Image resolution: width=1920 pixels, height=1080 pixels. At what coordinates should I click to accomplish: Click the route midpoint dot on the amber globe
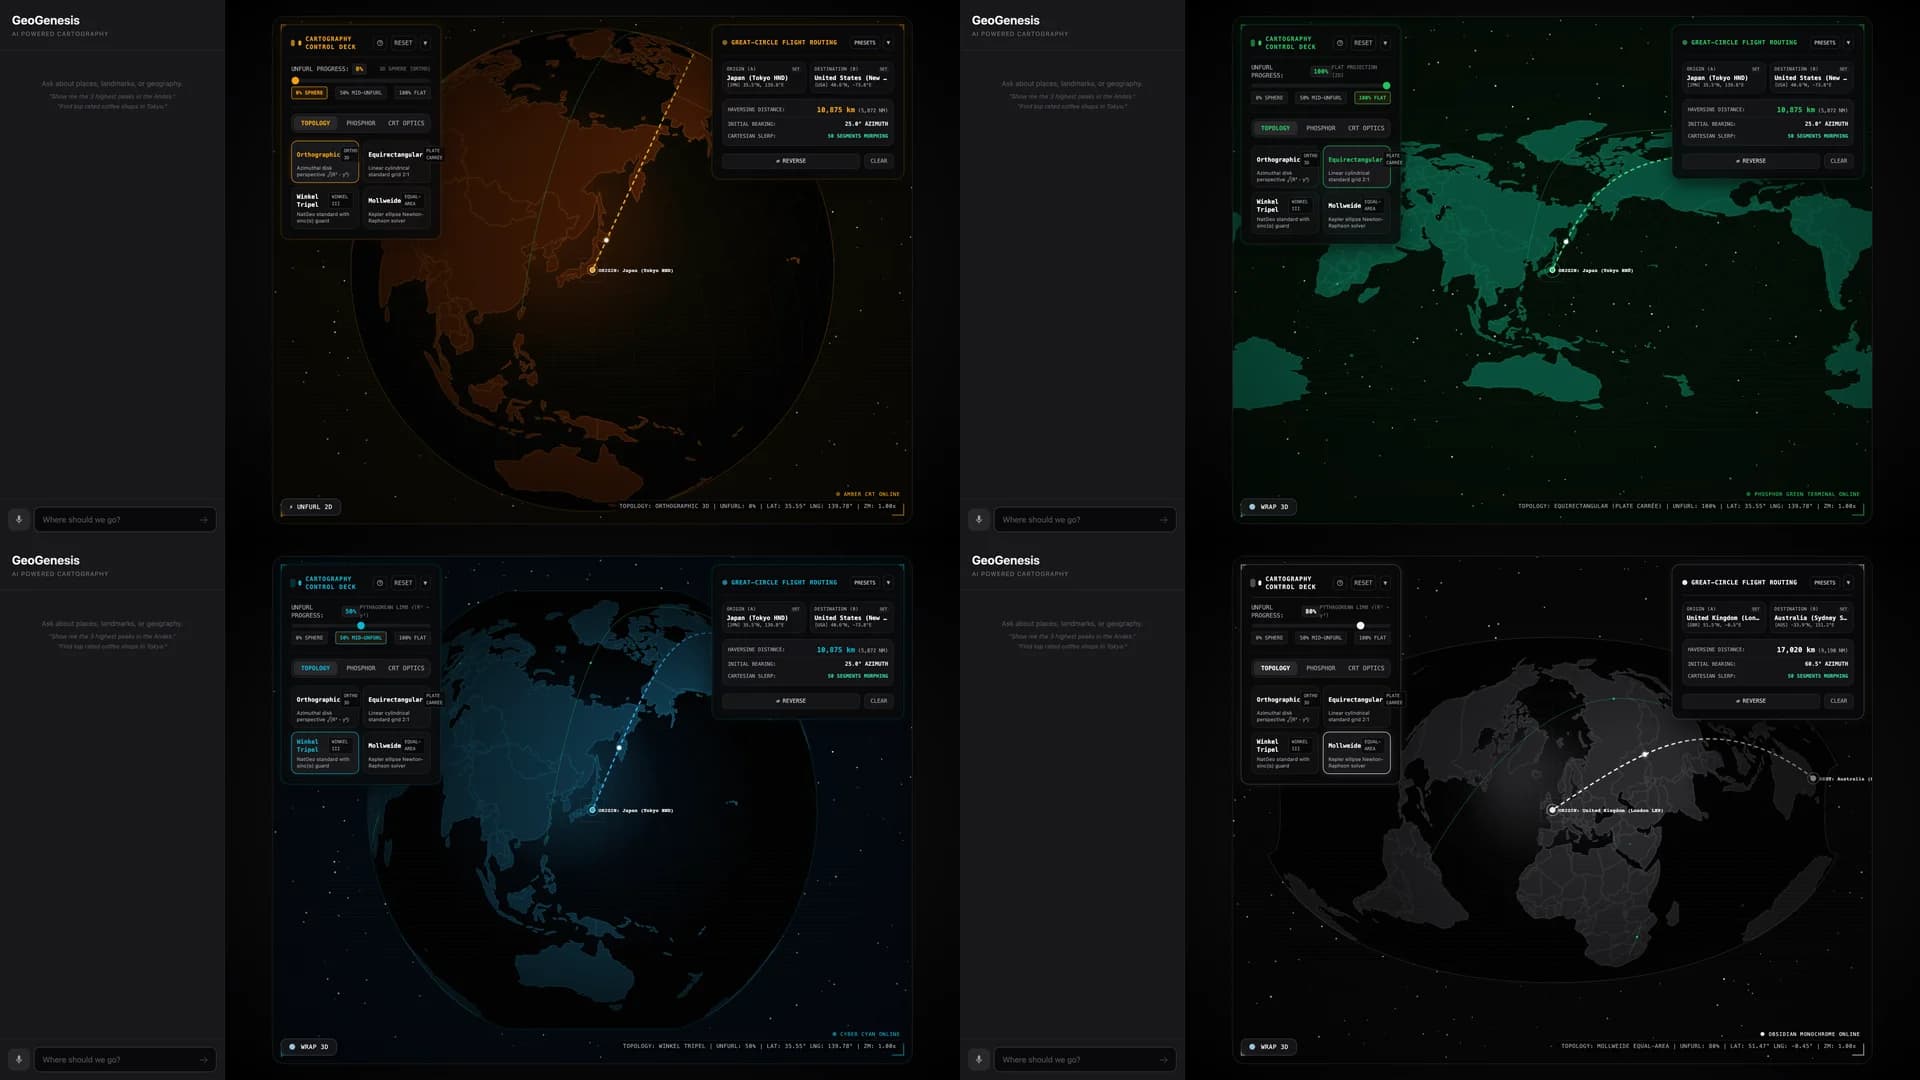click(x=606, y=240)
